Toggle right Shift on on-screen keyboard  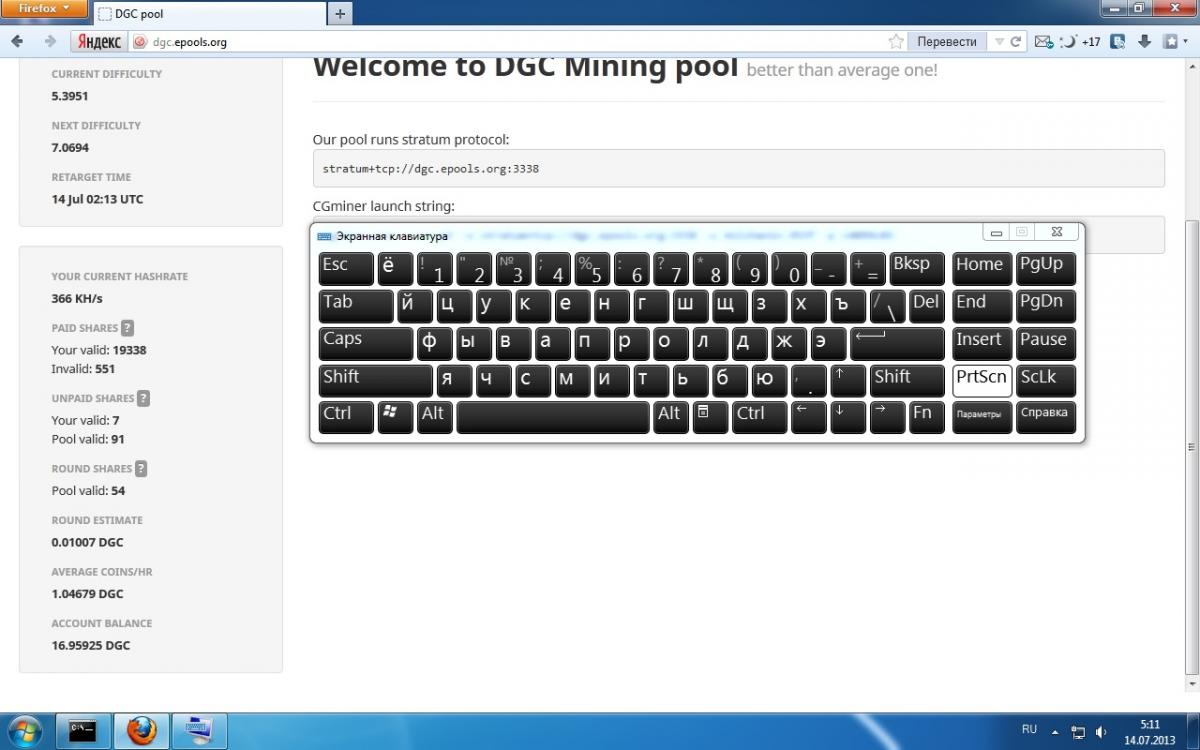(x=907, y=380)
